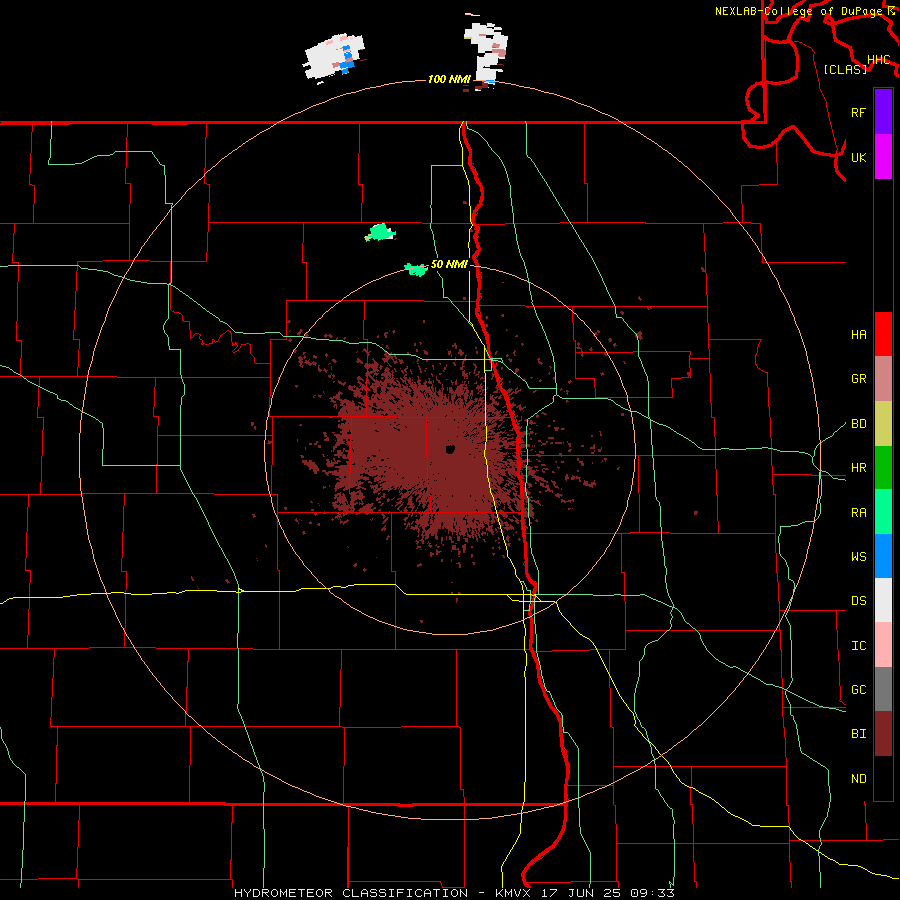The height and width of the screenshot is (900, 900).
Task: Click the magenta UK legend color swatch
Action: click(x=883, y=157)
